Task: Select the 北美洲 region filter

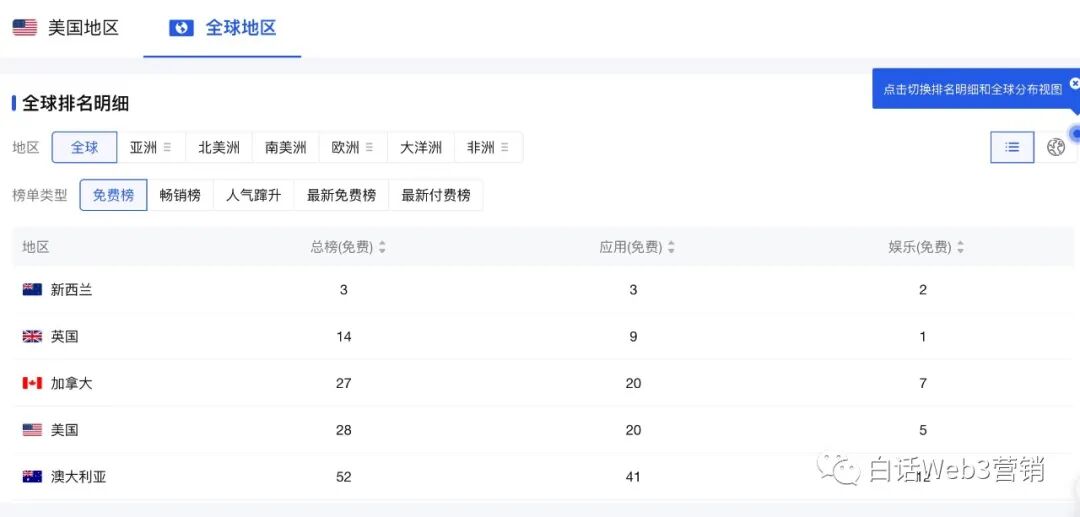Action: (219, 147)
